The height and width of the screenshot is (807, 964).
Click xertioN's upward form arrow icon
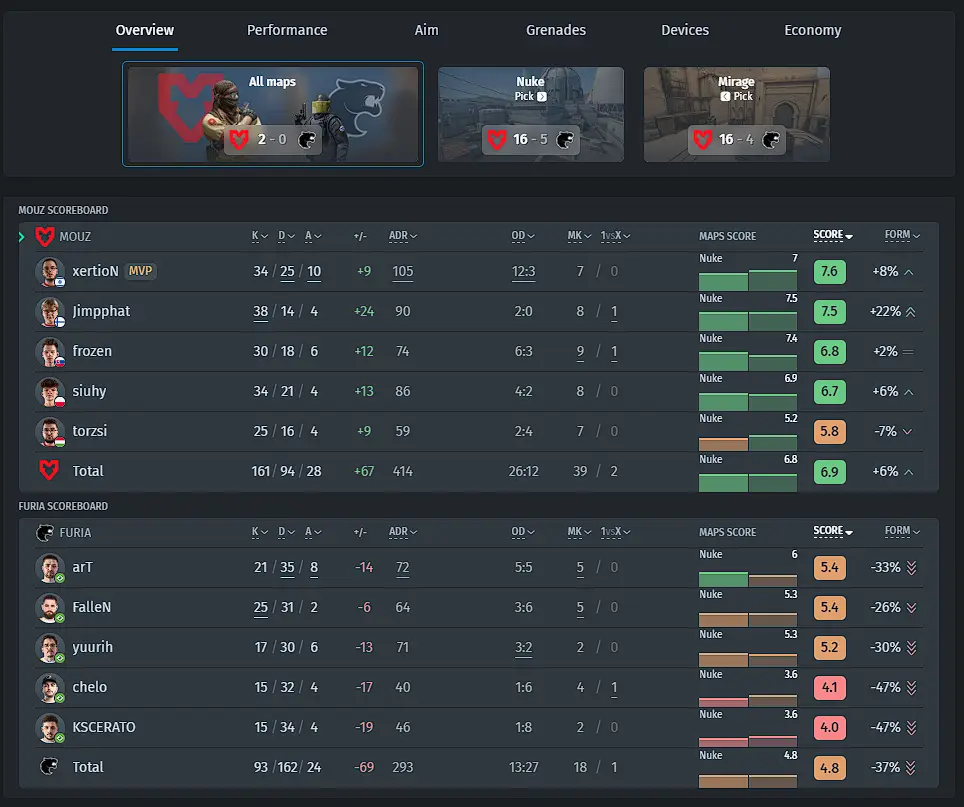click(909, 272)
